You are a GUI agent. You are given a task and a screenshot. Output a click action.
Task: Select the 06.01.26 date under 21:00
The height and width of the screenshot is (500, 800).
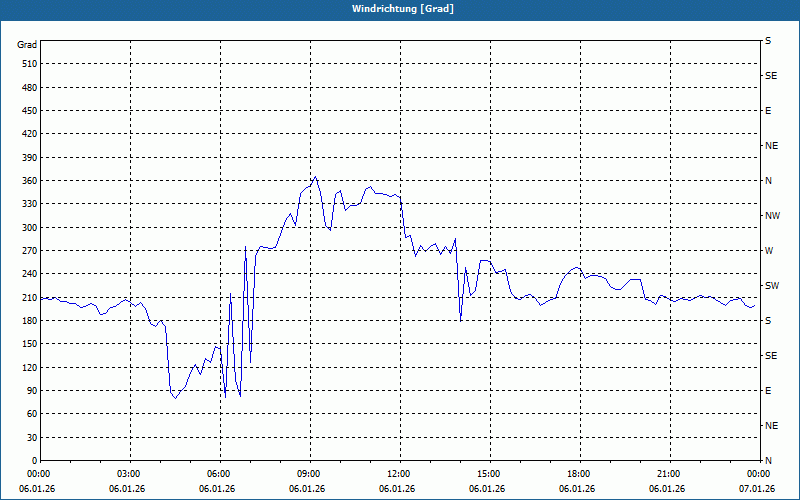click(x=667, y=489)
